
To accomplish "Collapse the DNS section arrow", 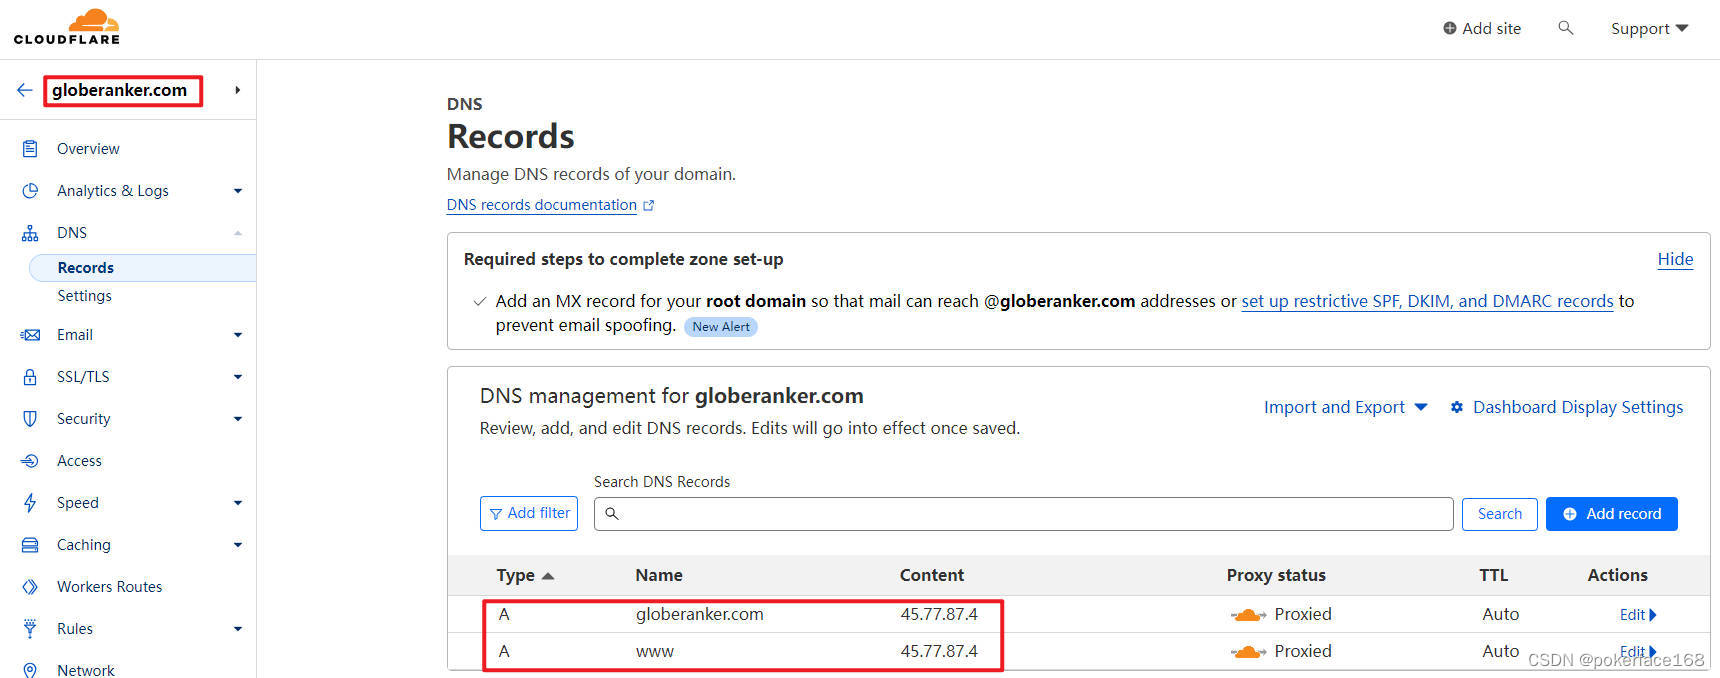I will 238,233.
